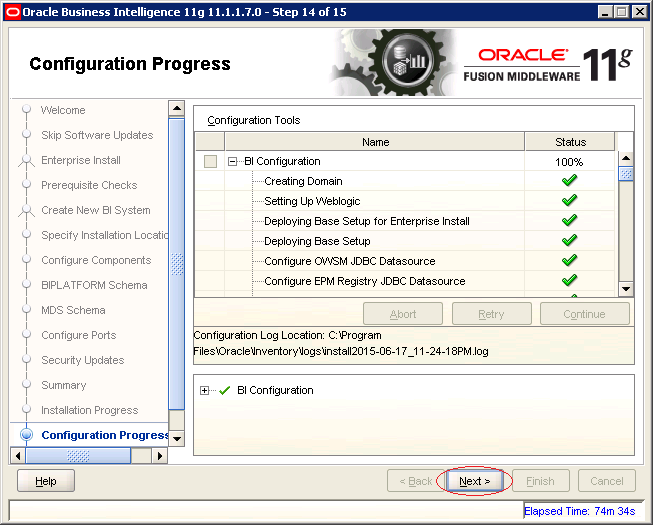Image resolution: width=653 pixels, height=525 pixels.
Task: Select MDS Schema step
Action: click(x=73, y=310)
